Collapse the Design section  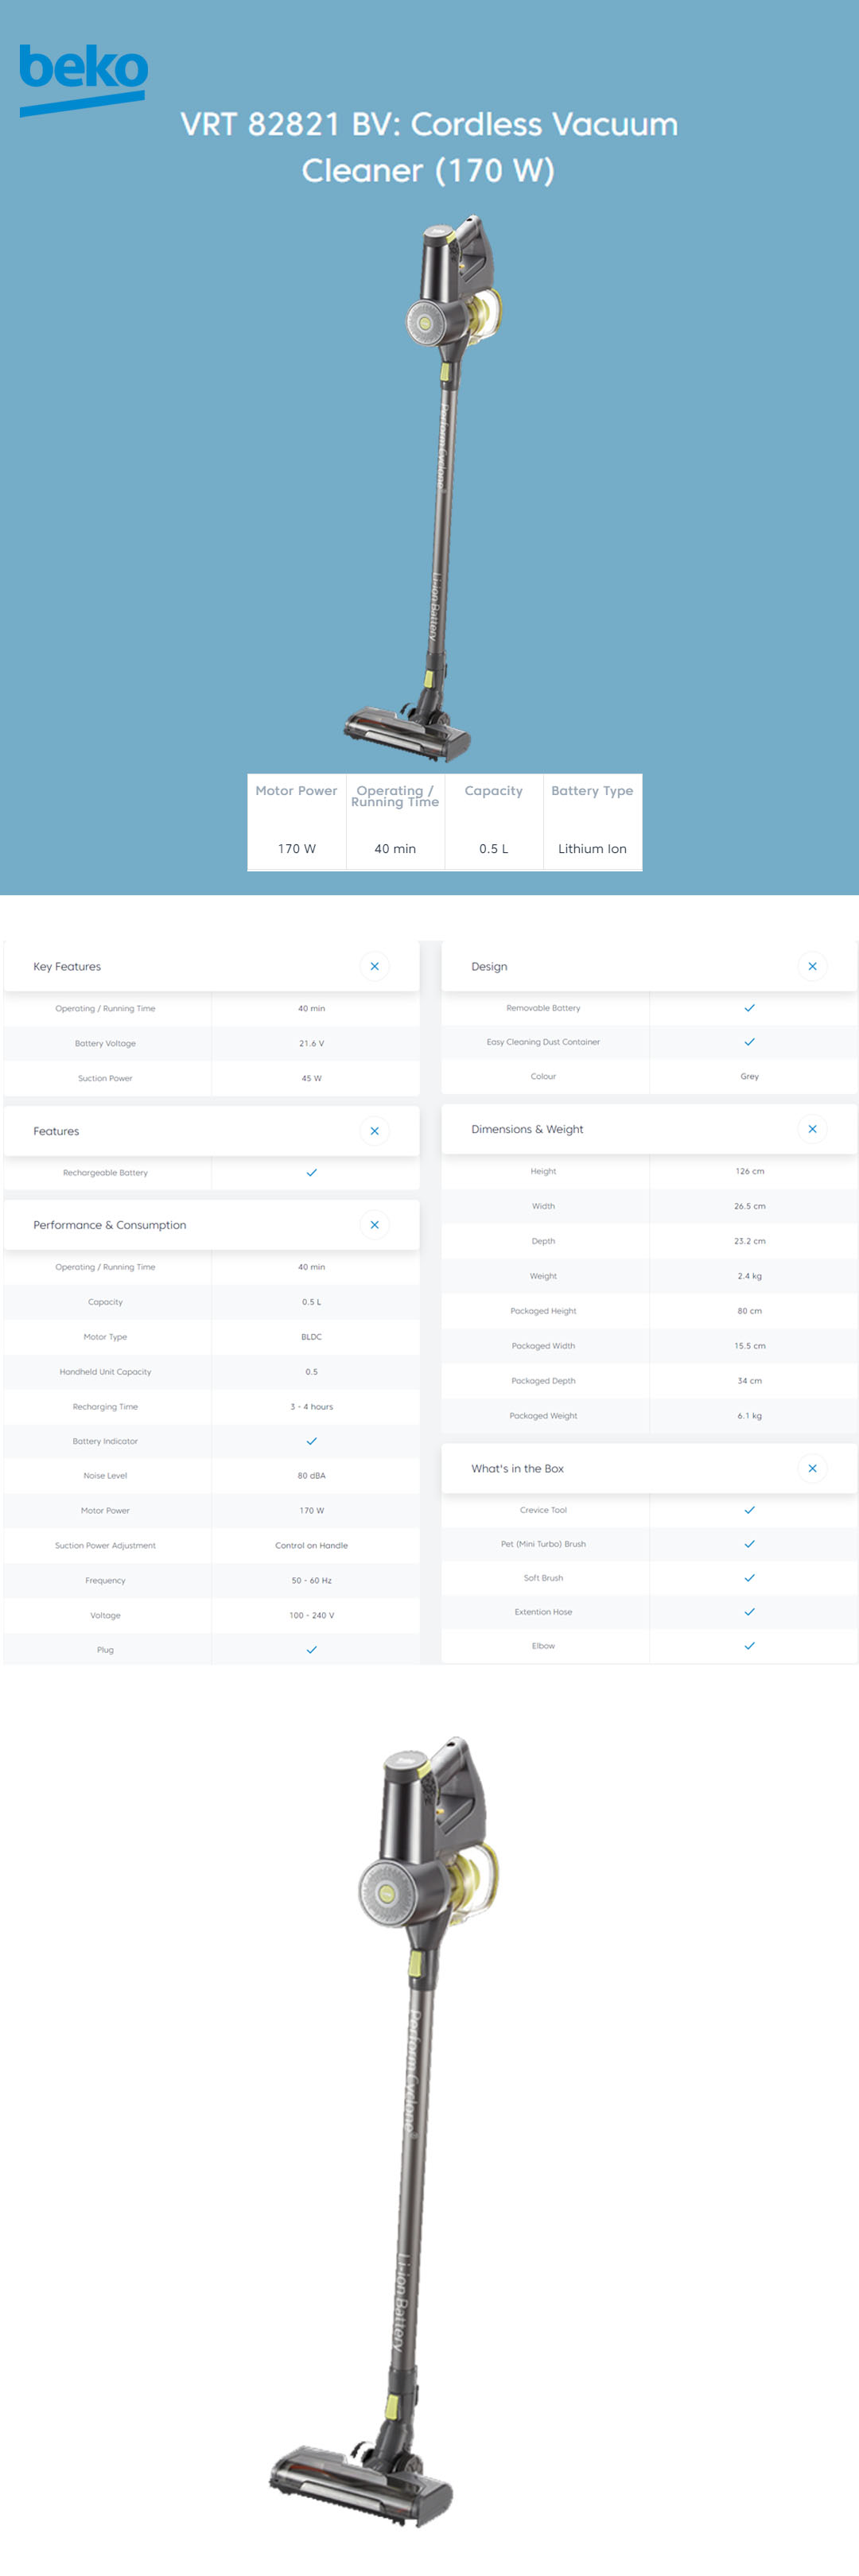click(x=812, y=966)
